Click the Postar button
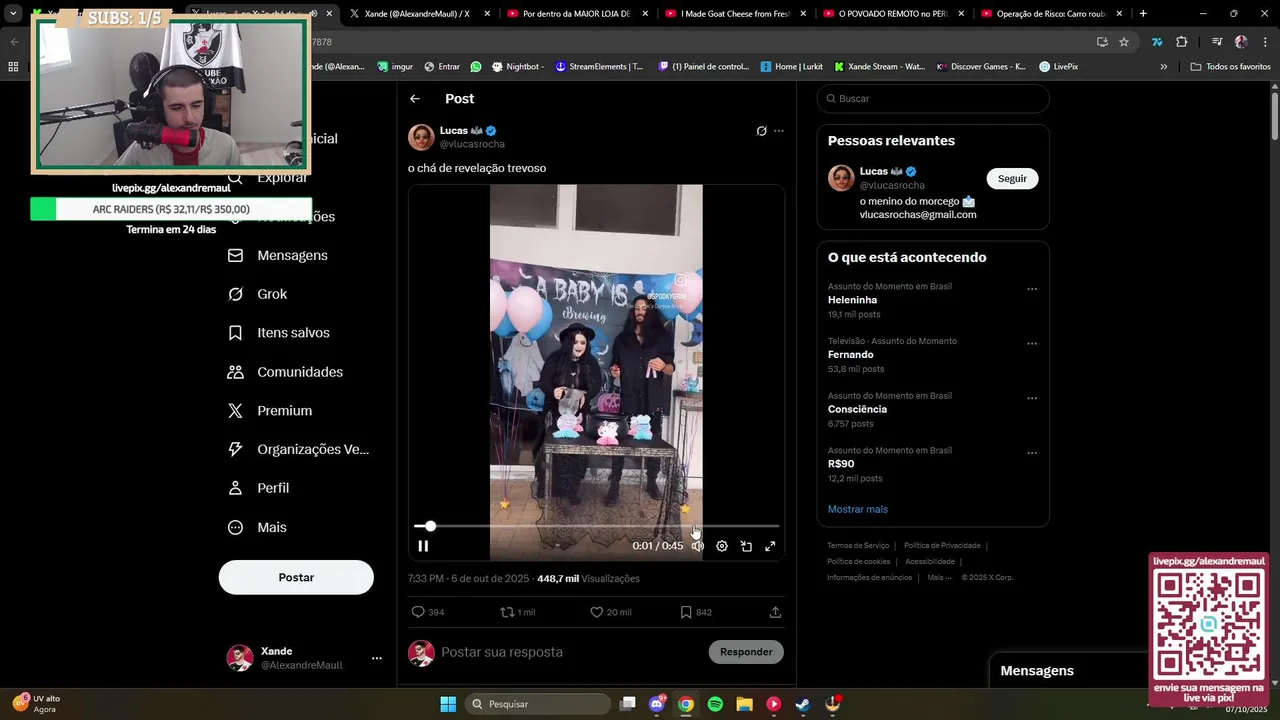1280x720 pixels. coord(296,577)
